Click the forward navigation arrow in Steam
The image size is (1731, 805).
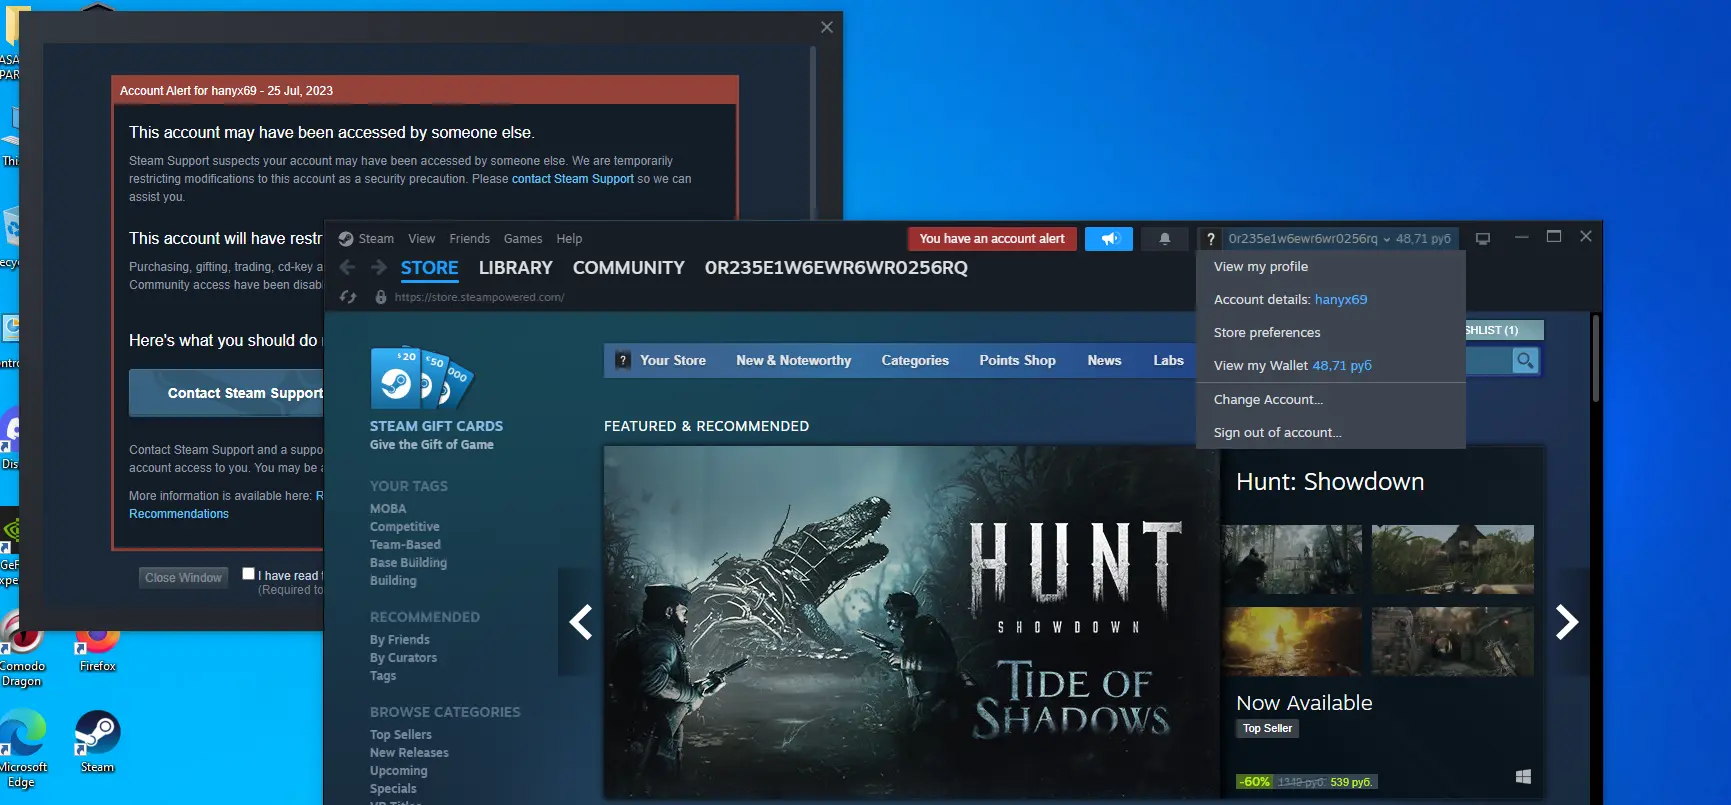click(x=379, y=267)
